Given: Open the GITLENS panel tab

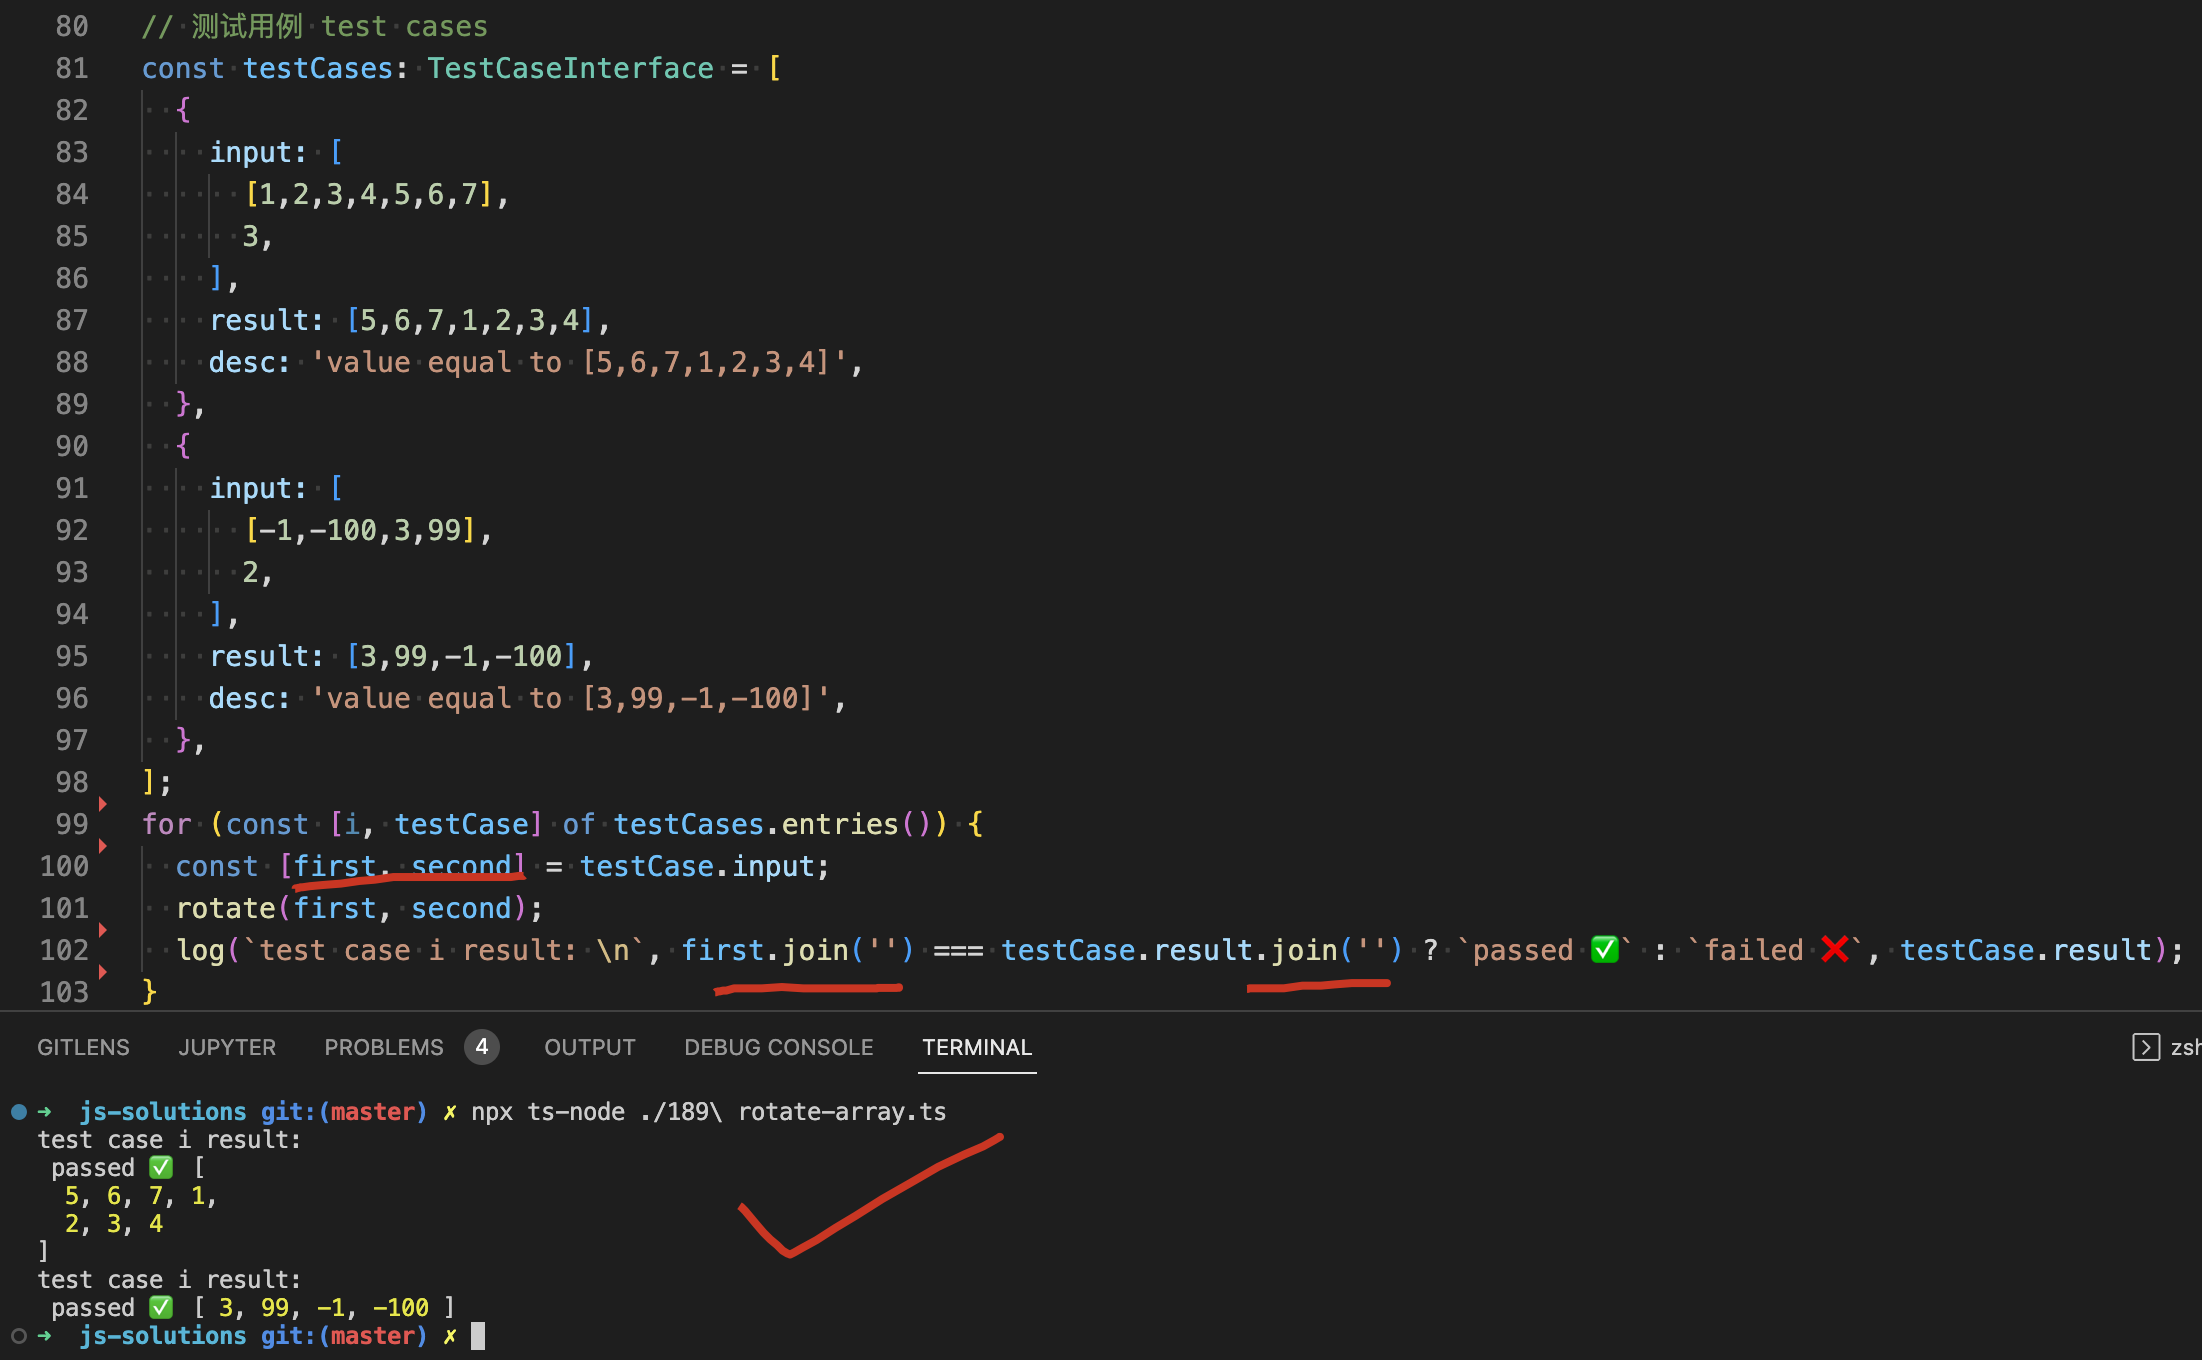Looking at the screenshot, I should pyautogui.click(x=83, y=1047).
